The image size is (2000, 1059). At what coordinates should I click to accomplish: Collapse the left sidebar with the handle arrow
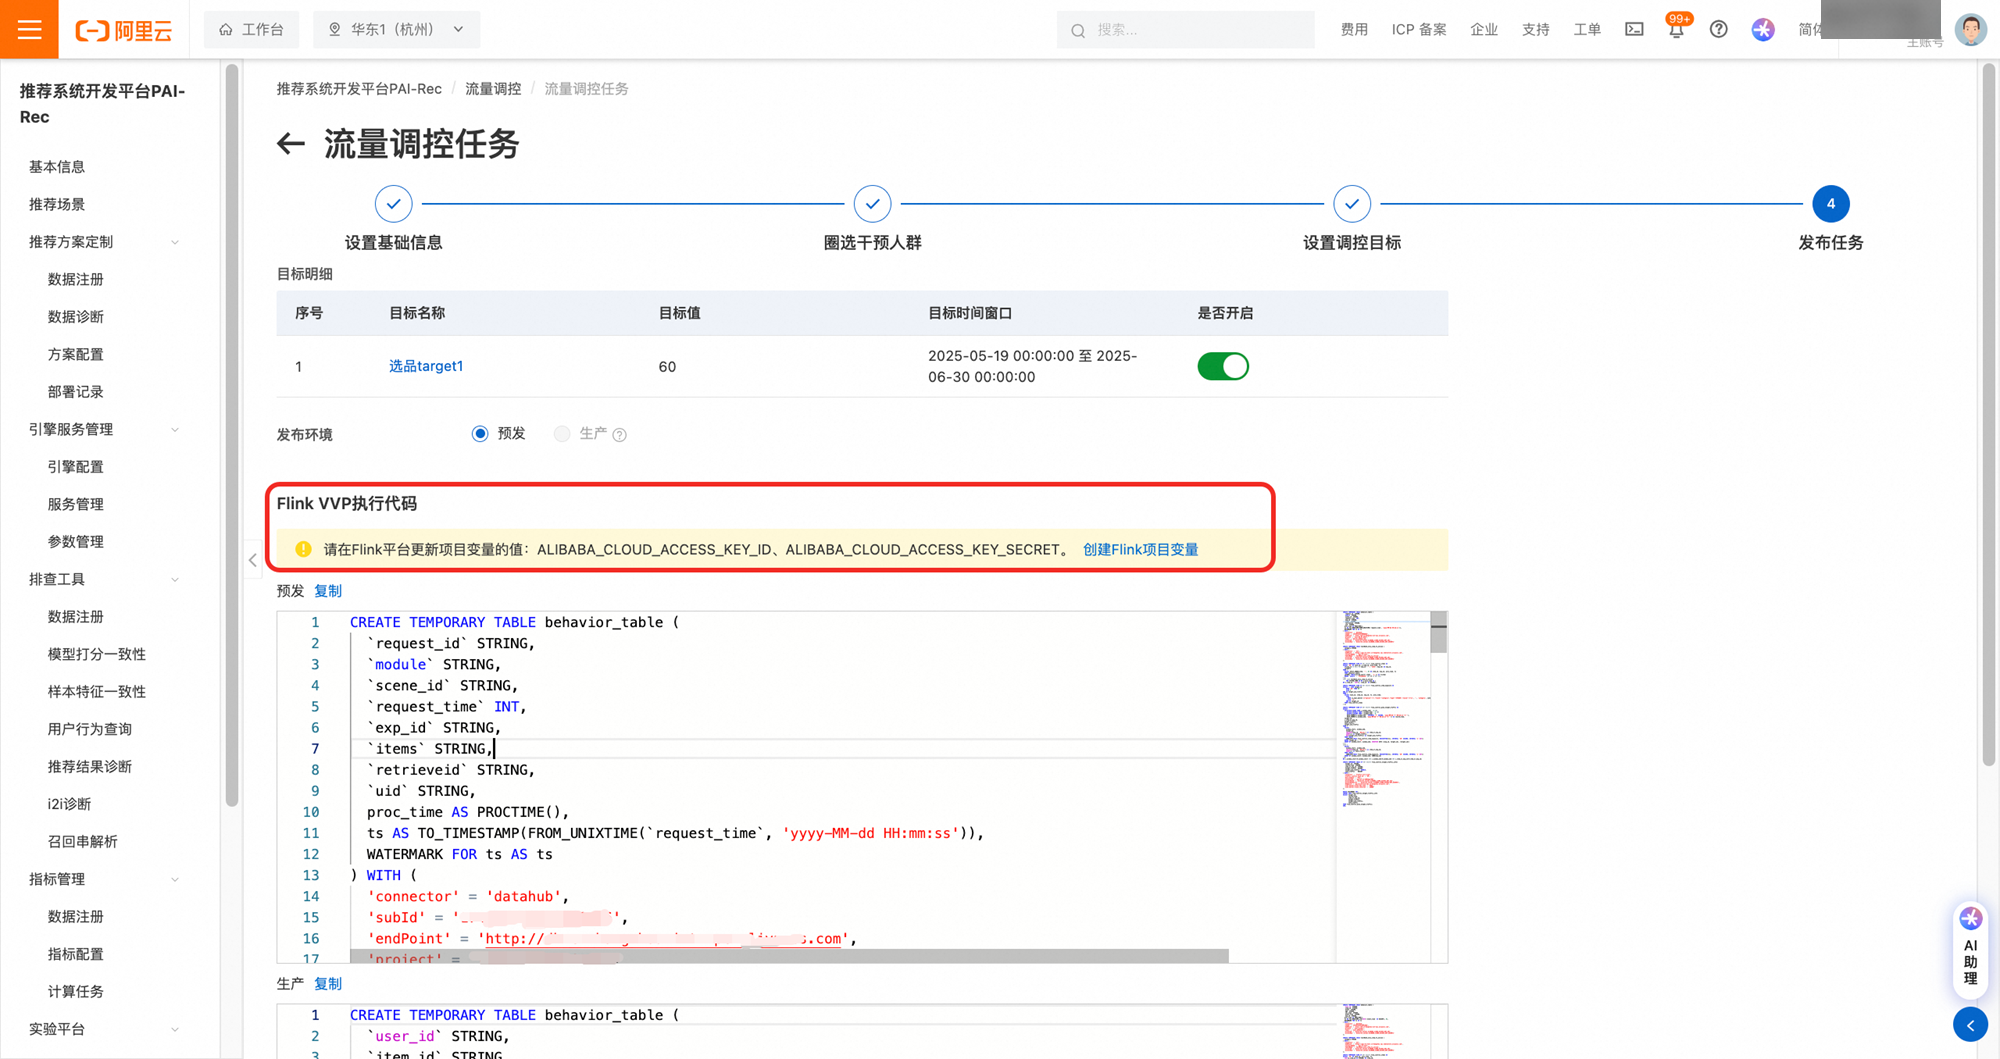coord(252,560)
